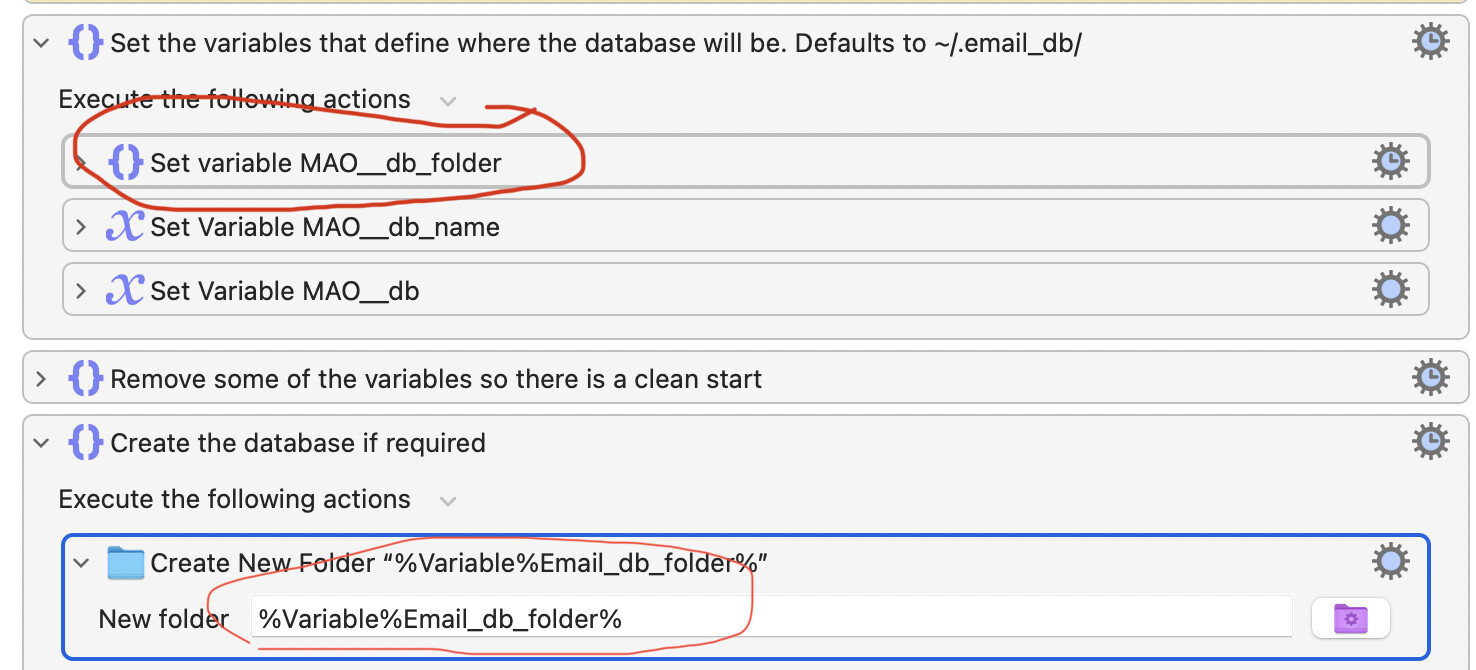Click the New folder path text field

[771, 618]
